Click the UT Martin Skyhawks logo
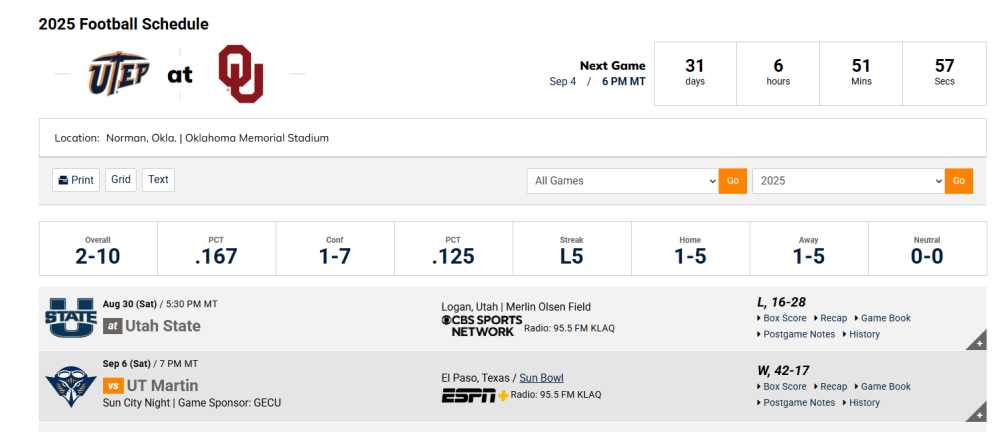1000x432 pixels. [x=70, y=385]
